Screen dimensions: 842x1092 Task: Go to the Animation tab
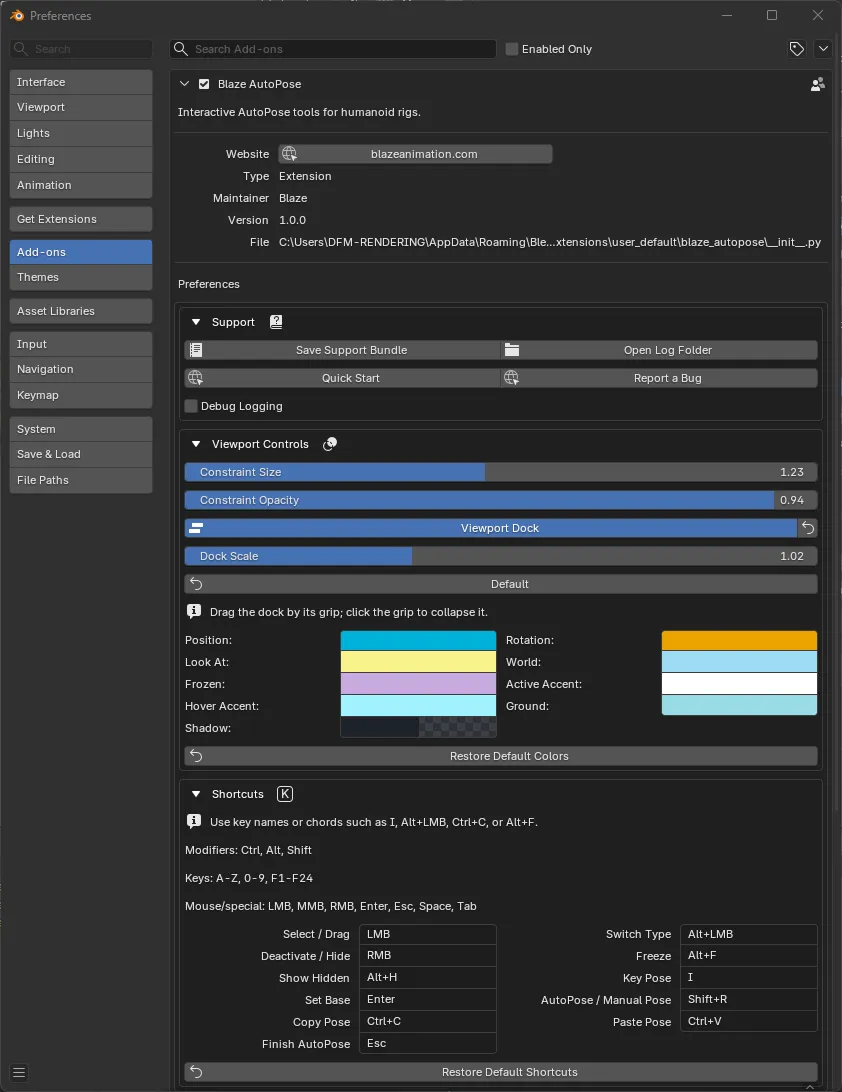pos(81,185)
